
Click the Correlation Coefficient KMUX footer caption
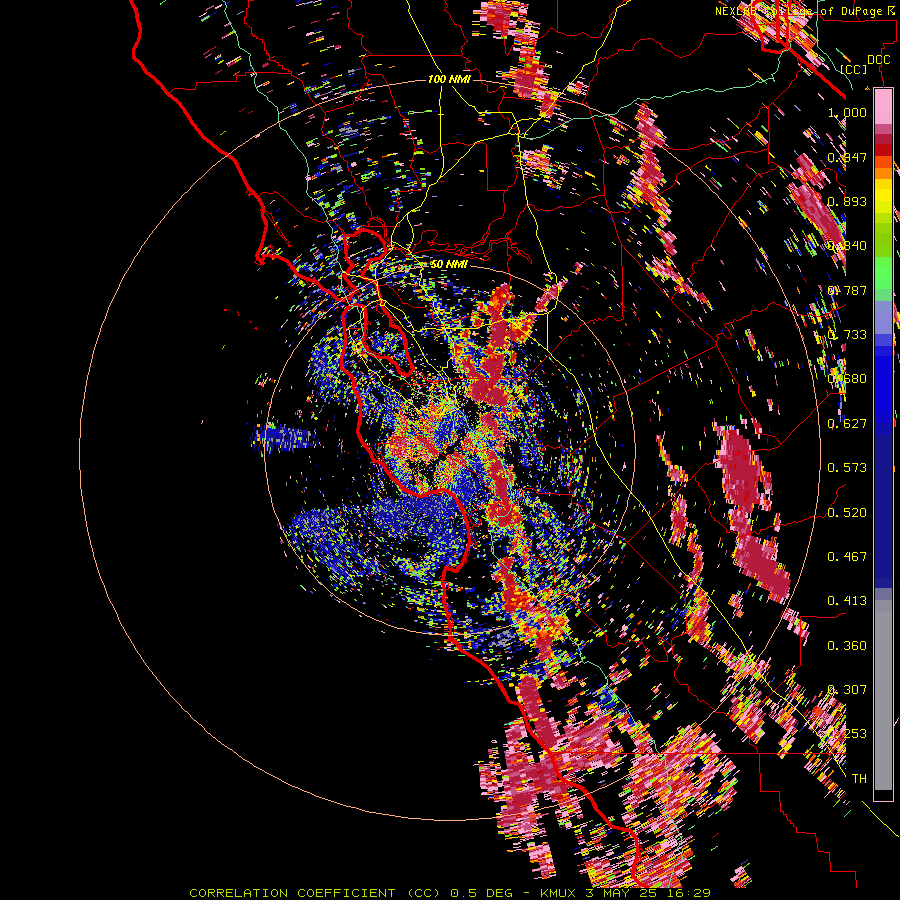450,893
